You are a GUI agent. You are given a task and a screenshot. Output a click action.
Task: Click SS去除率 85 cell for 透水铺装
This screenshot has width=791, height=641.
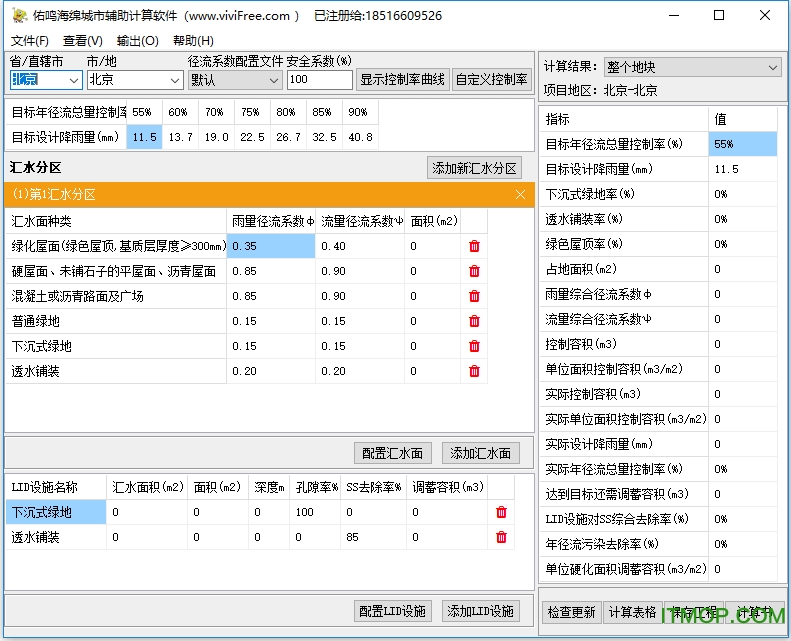coord(374,537)
